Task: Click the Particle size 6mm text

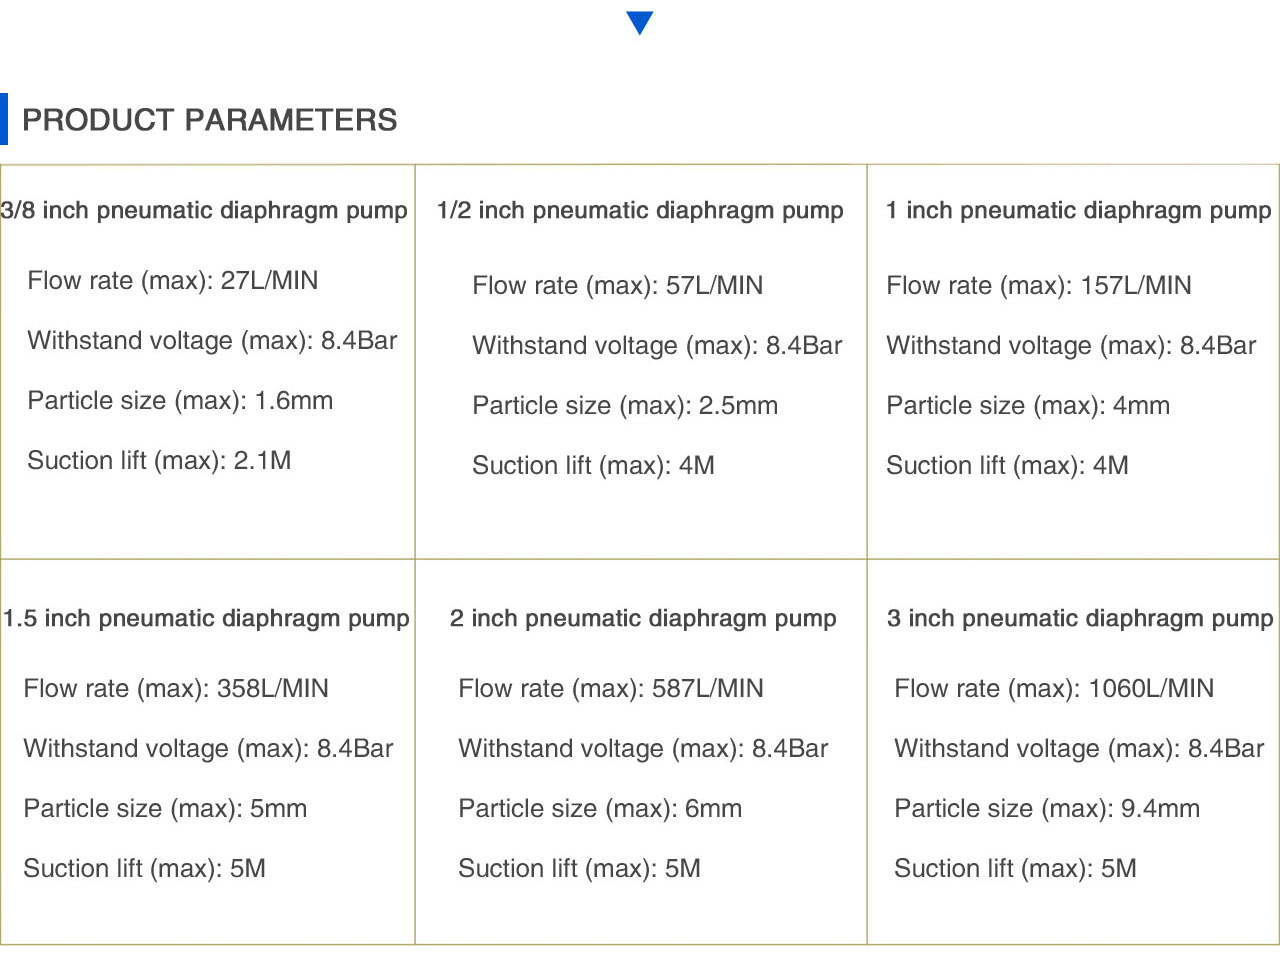Action: 600,809
